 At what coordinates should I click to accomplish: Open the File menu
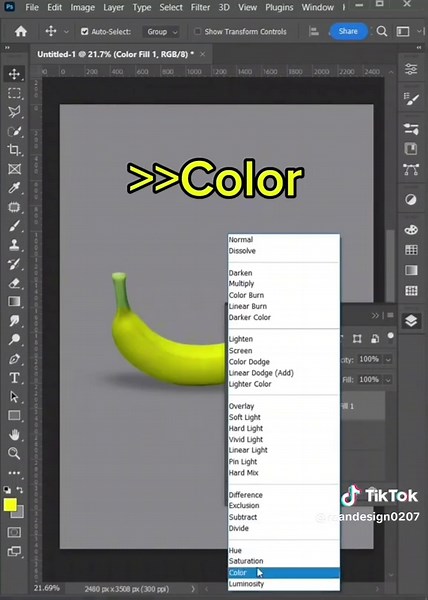[32, 7]
